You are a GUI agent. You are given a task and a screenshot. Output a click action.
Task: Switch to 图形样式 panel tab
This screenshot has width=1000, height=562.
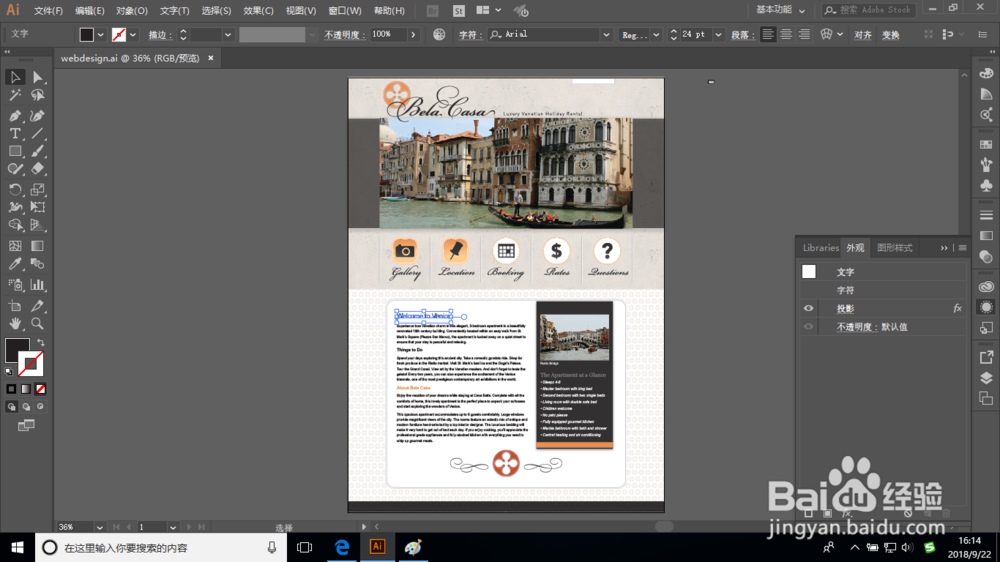894,248
